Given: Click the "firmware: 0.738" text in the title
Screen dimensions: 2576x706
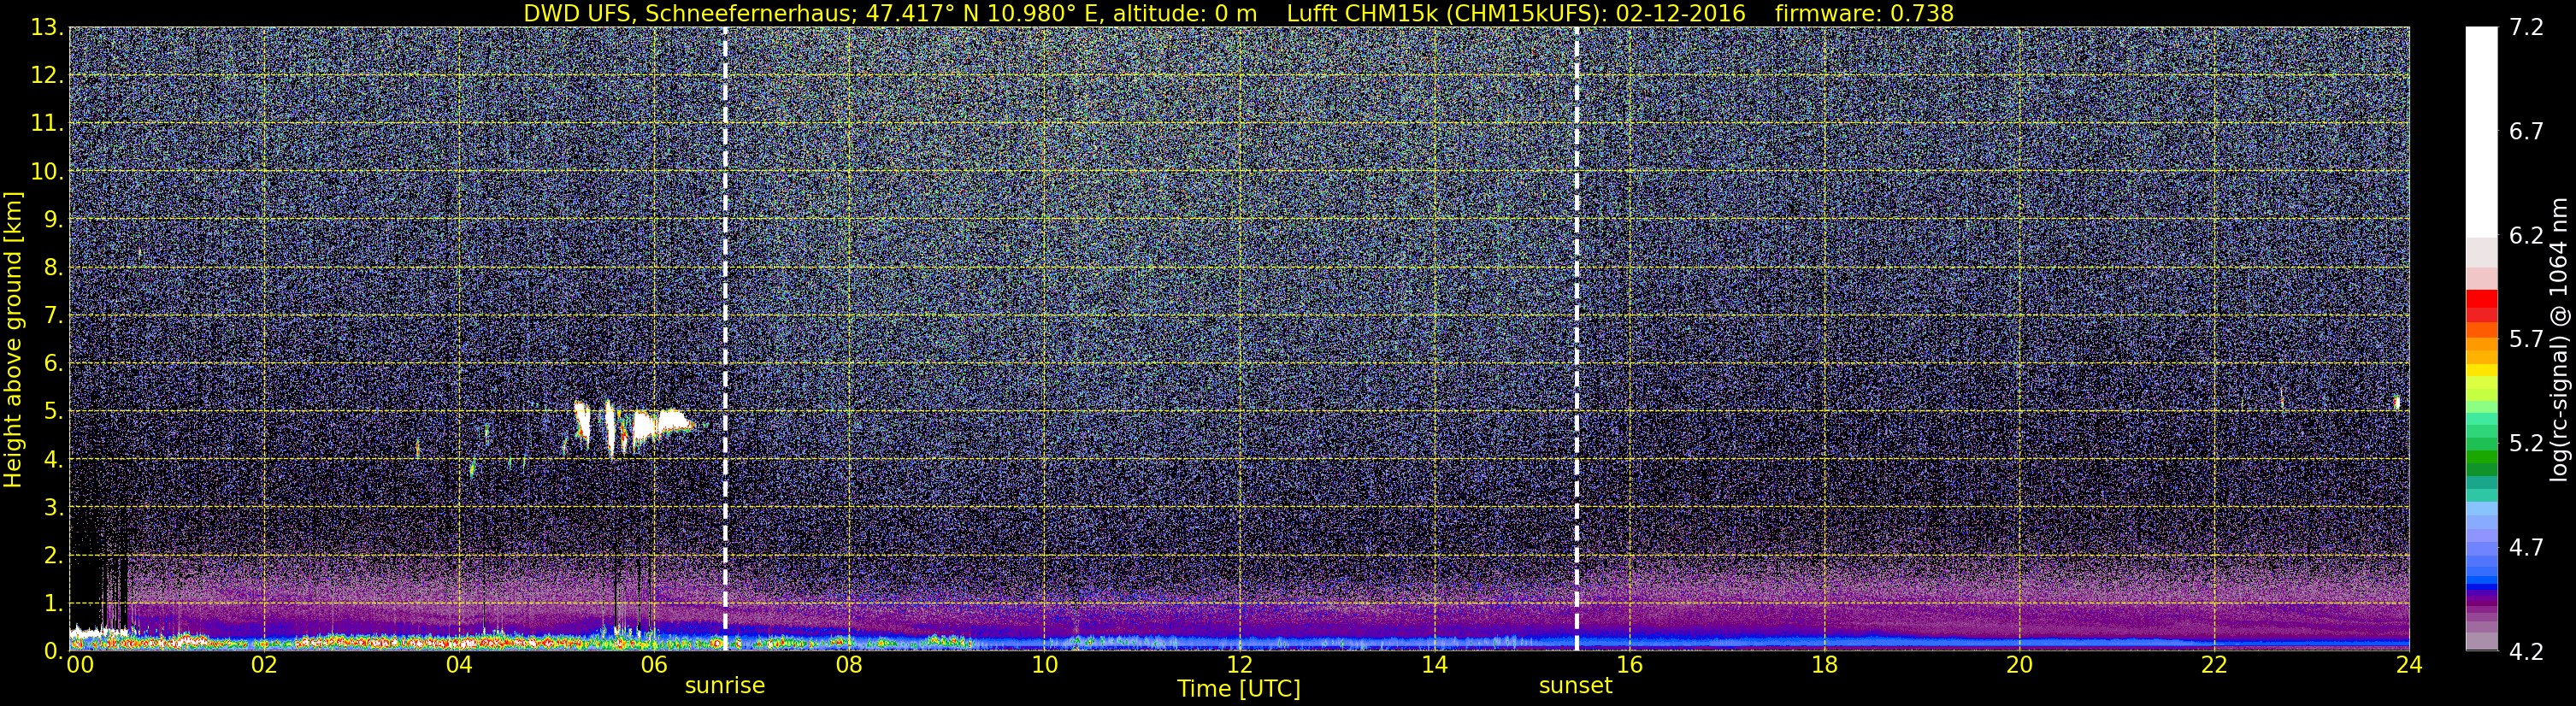Looking at the screenshot, I should tap(1864, 13).
